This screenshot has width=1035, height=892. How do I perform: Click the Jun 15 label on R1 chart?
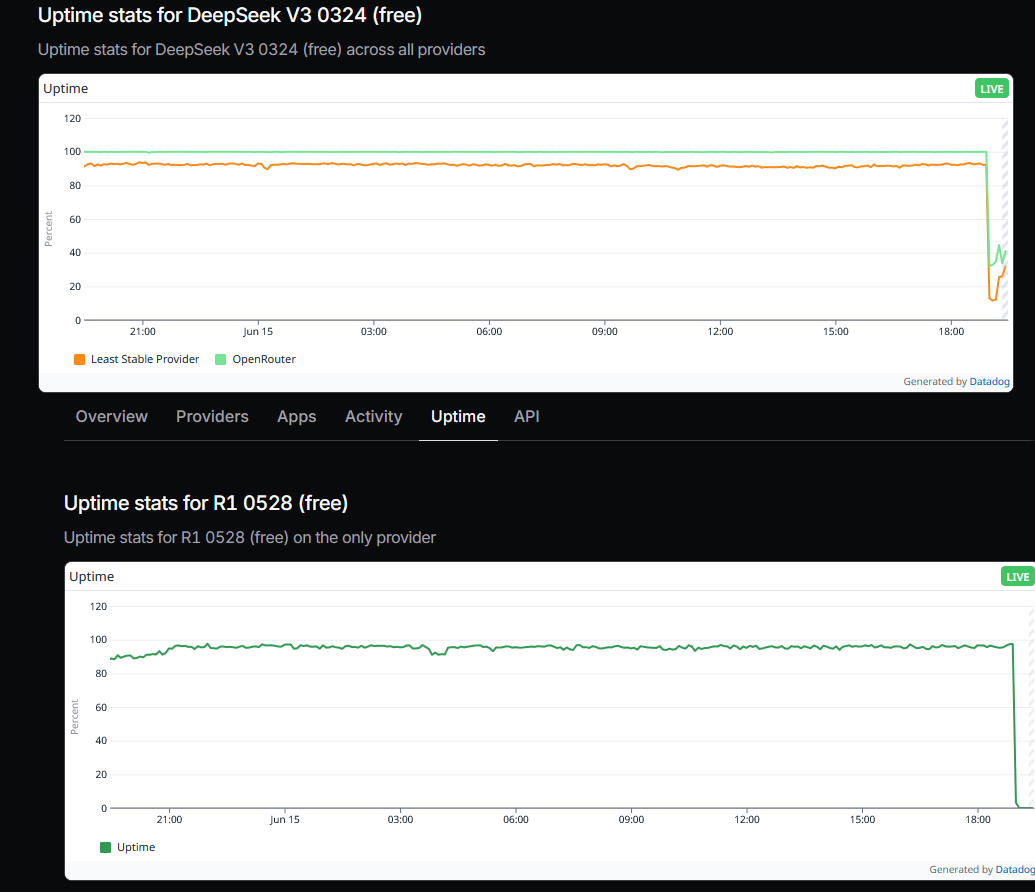coord(284,819)
